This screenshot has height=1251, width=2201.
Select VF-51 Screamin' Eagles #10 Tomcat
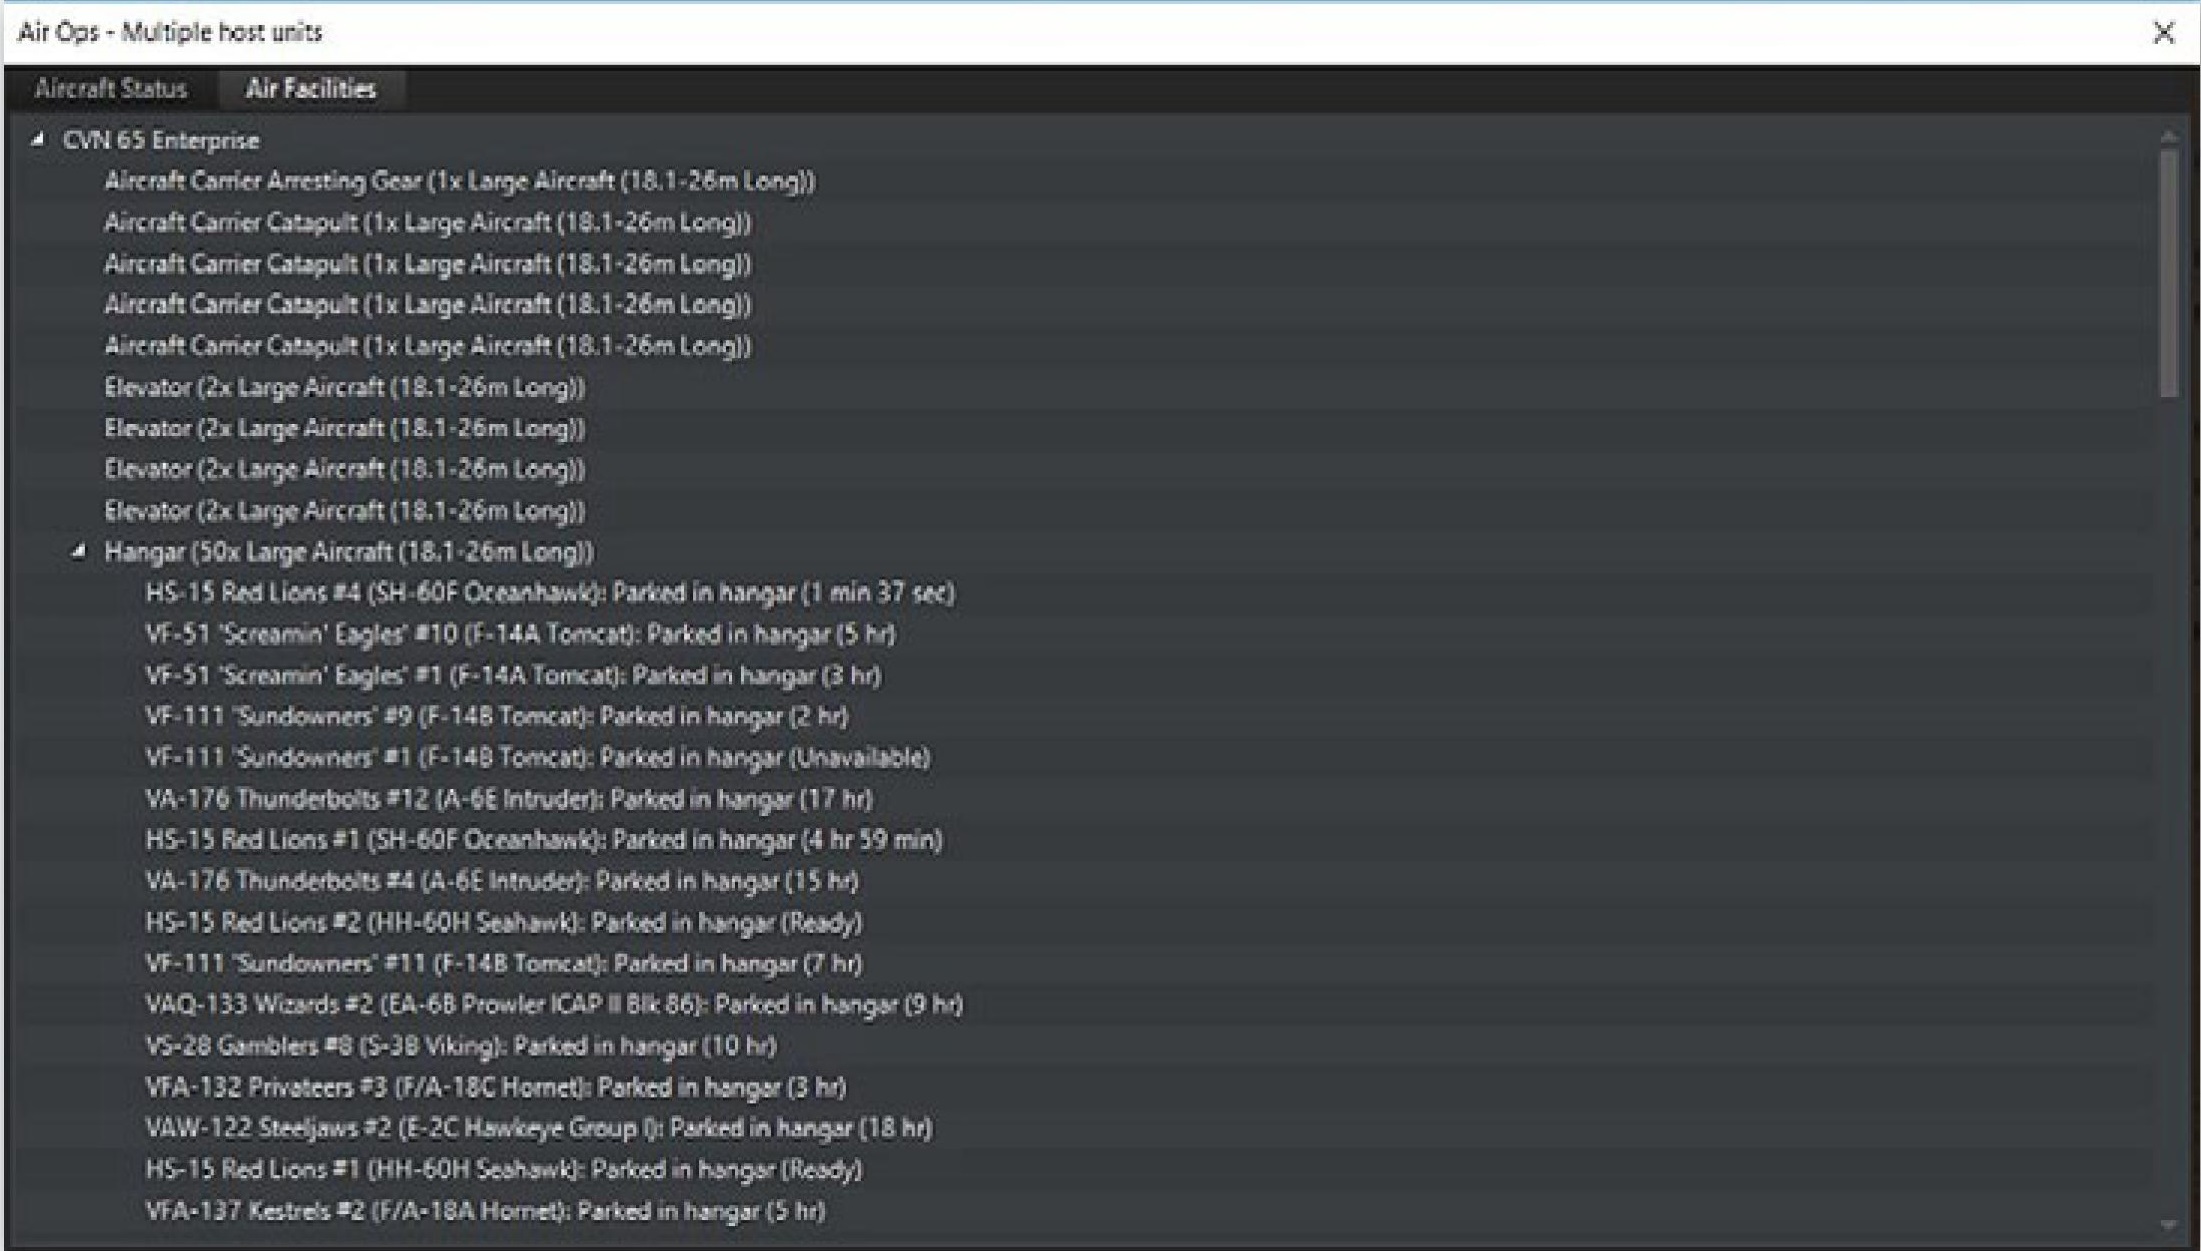[520, 634]
